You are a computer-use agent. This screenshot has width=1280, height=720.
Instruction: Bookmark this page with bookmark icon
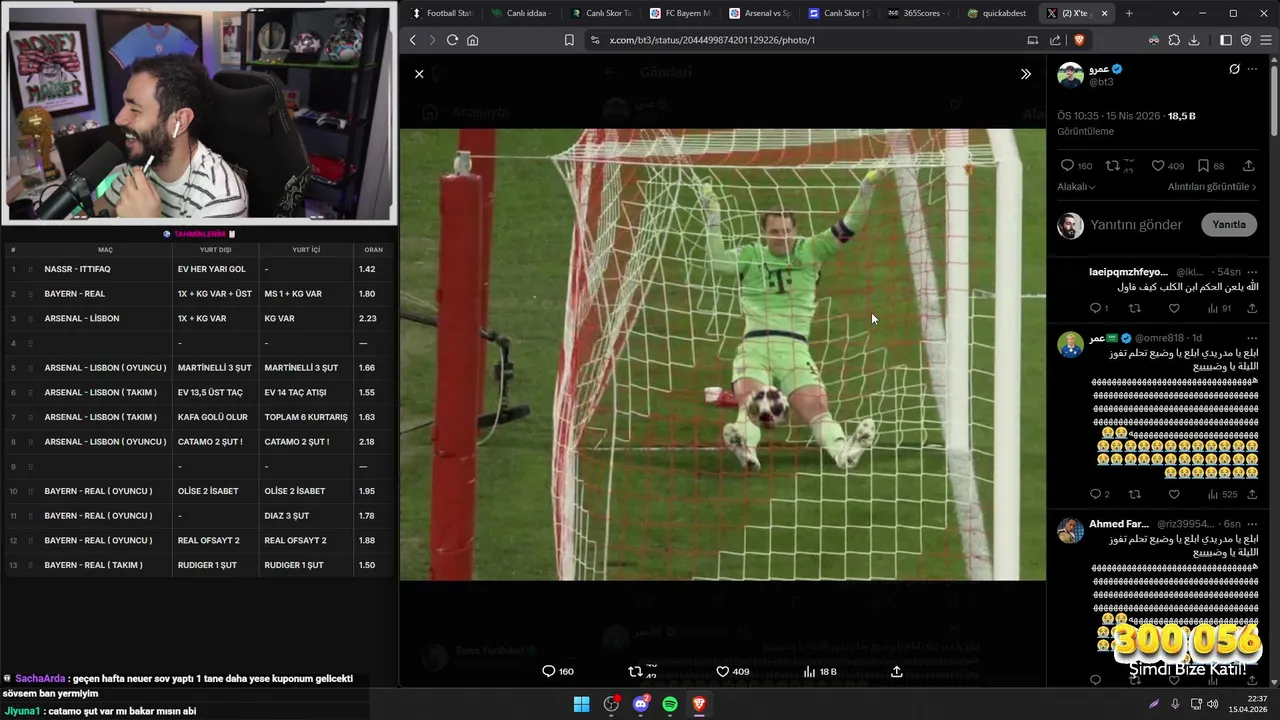[569, 40]
